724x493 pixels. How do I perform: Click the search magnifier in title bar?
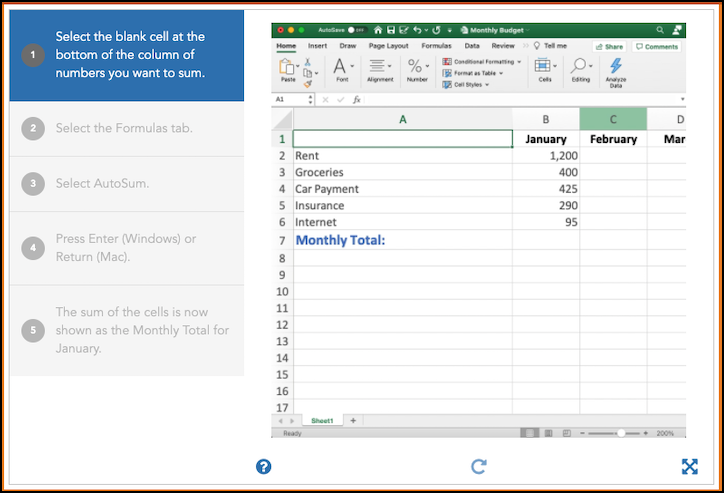[x=660, y=30]
